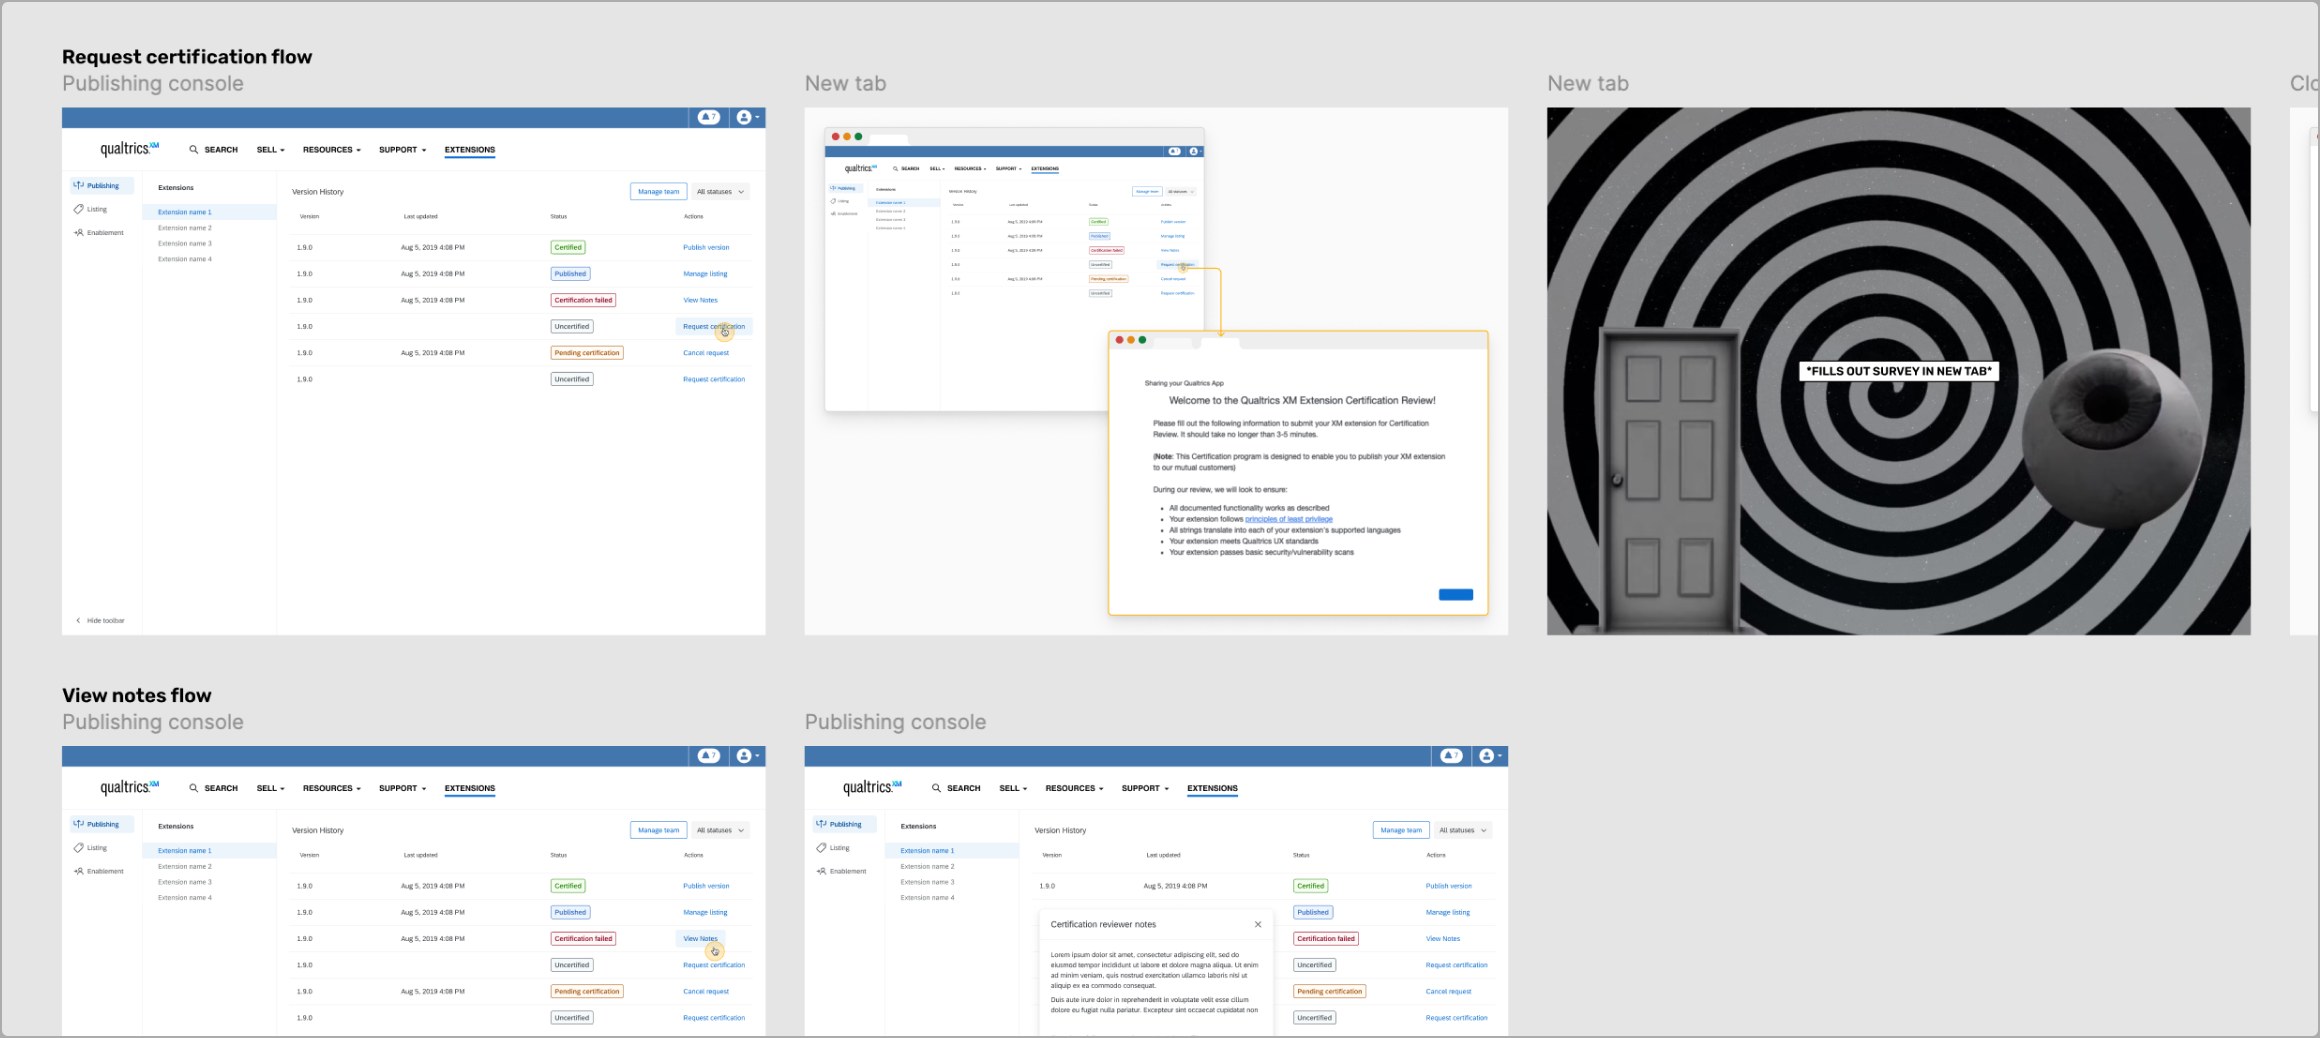The width and height of the screenshot is (2320, 1038).
Task: Click the Certification failed badge in the request certification frame
Action: pyautogui.click(x=584, y=300)
